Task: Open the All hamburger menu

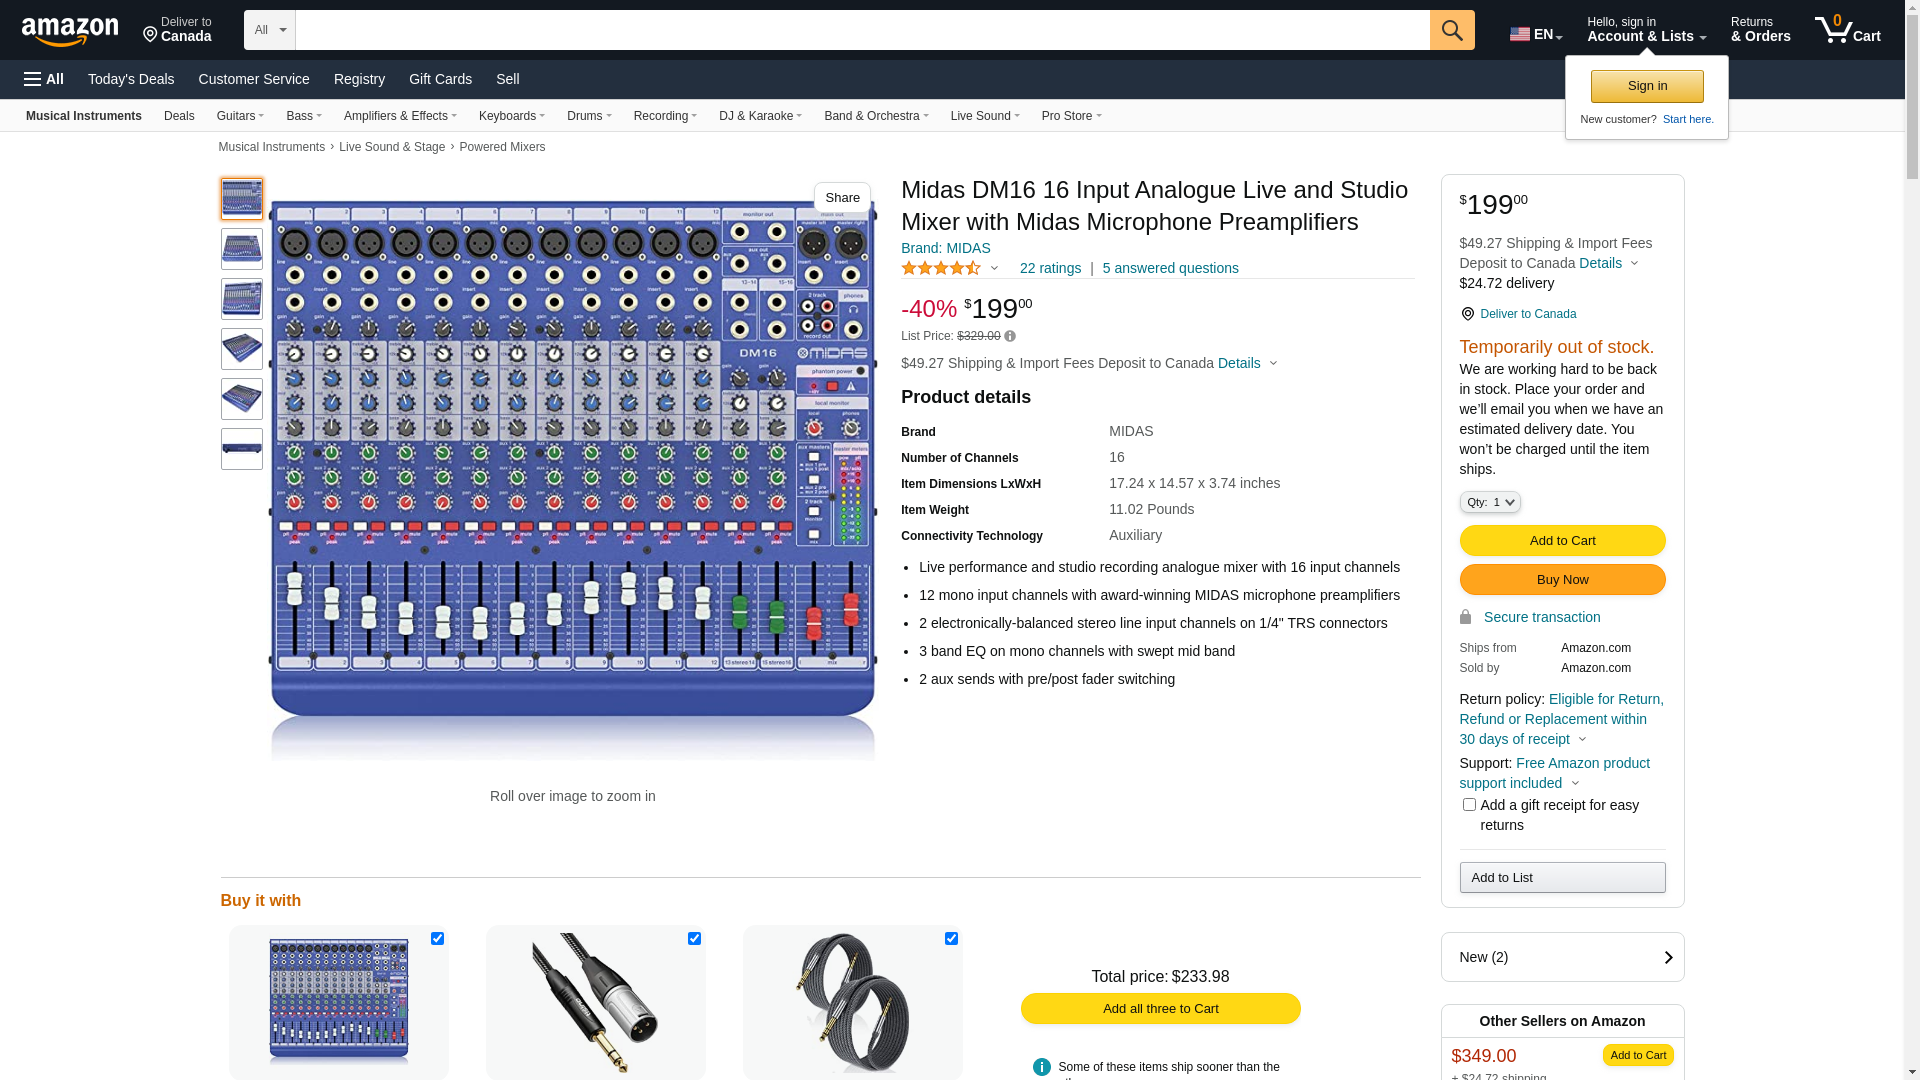Action: [x=44, y=79]
